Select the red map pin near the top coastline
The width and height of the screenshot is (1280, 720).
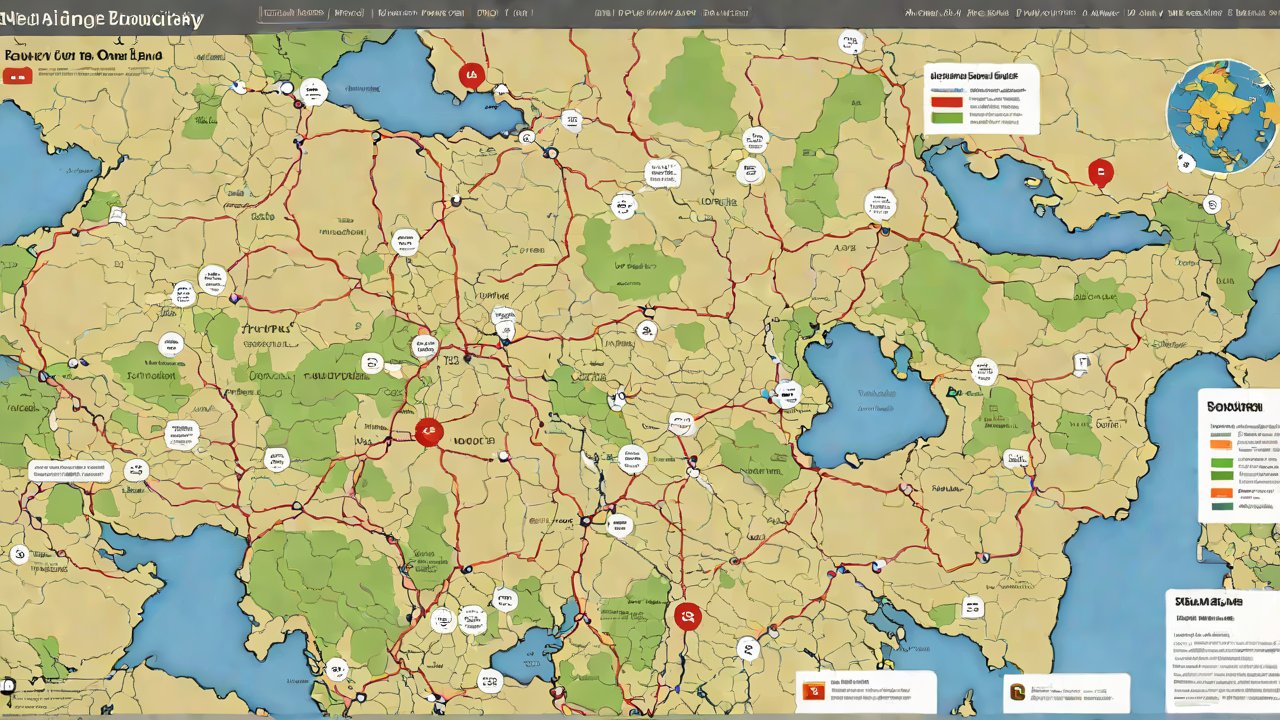click(470, 74)
